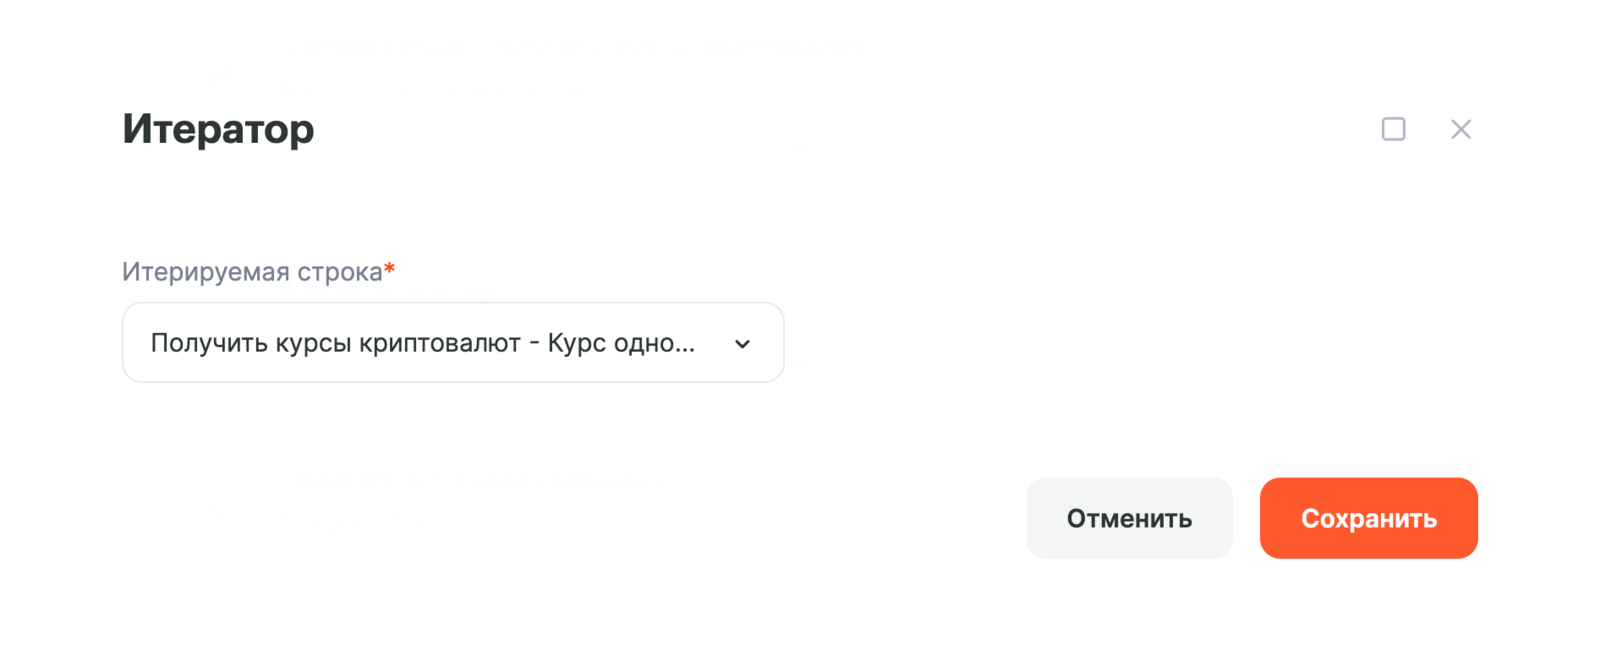Screen dimensions: 1600x661
Task: Choose Отменить to discard changes
Action: click(x=1128, y=518)
